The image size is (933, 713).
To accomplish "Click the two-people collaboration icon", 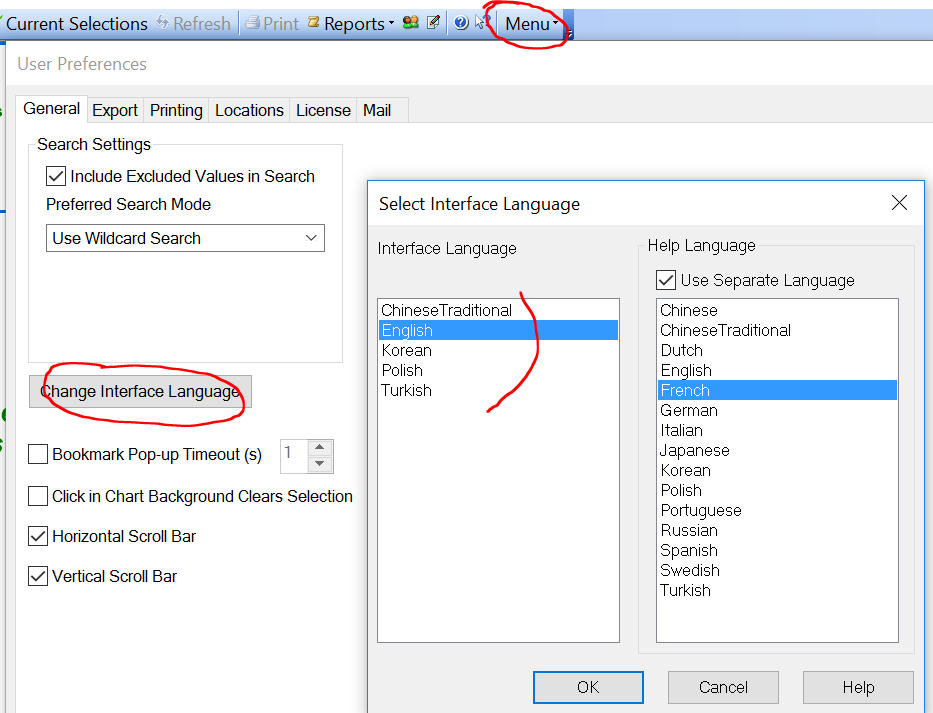I will coord(411,23).
